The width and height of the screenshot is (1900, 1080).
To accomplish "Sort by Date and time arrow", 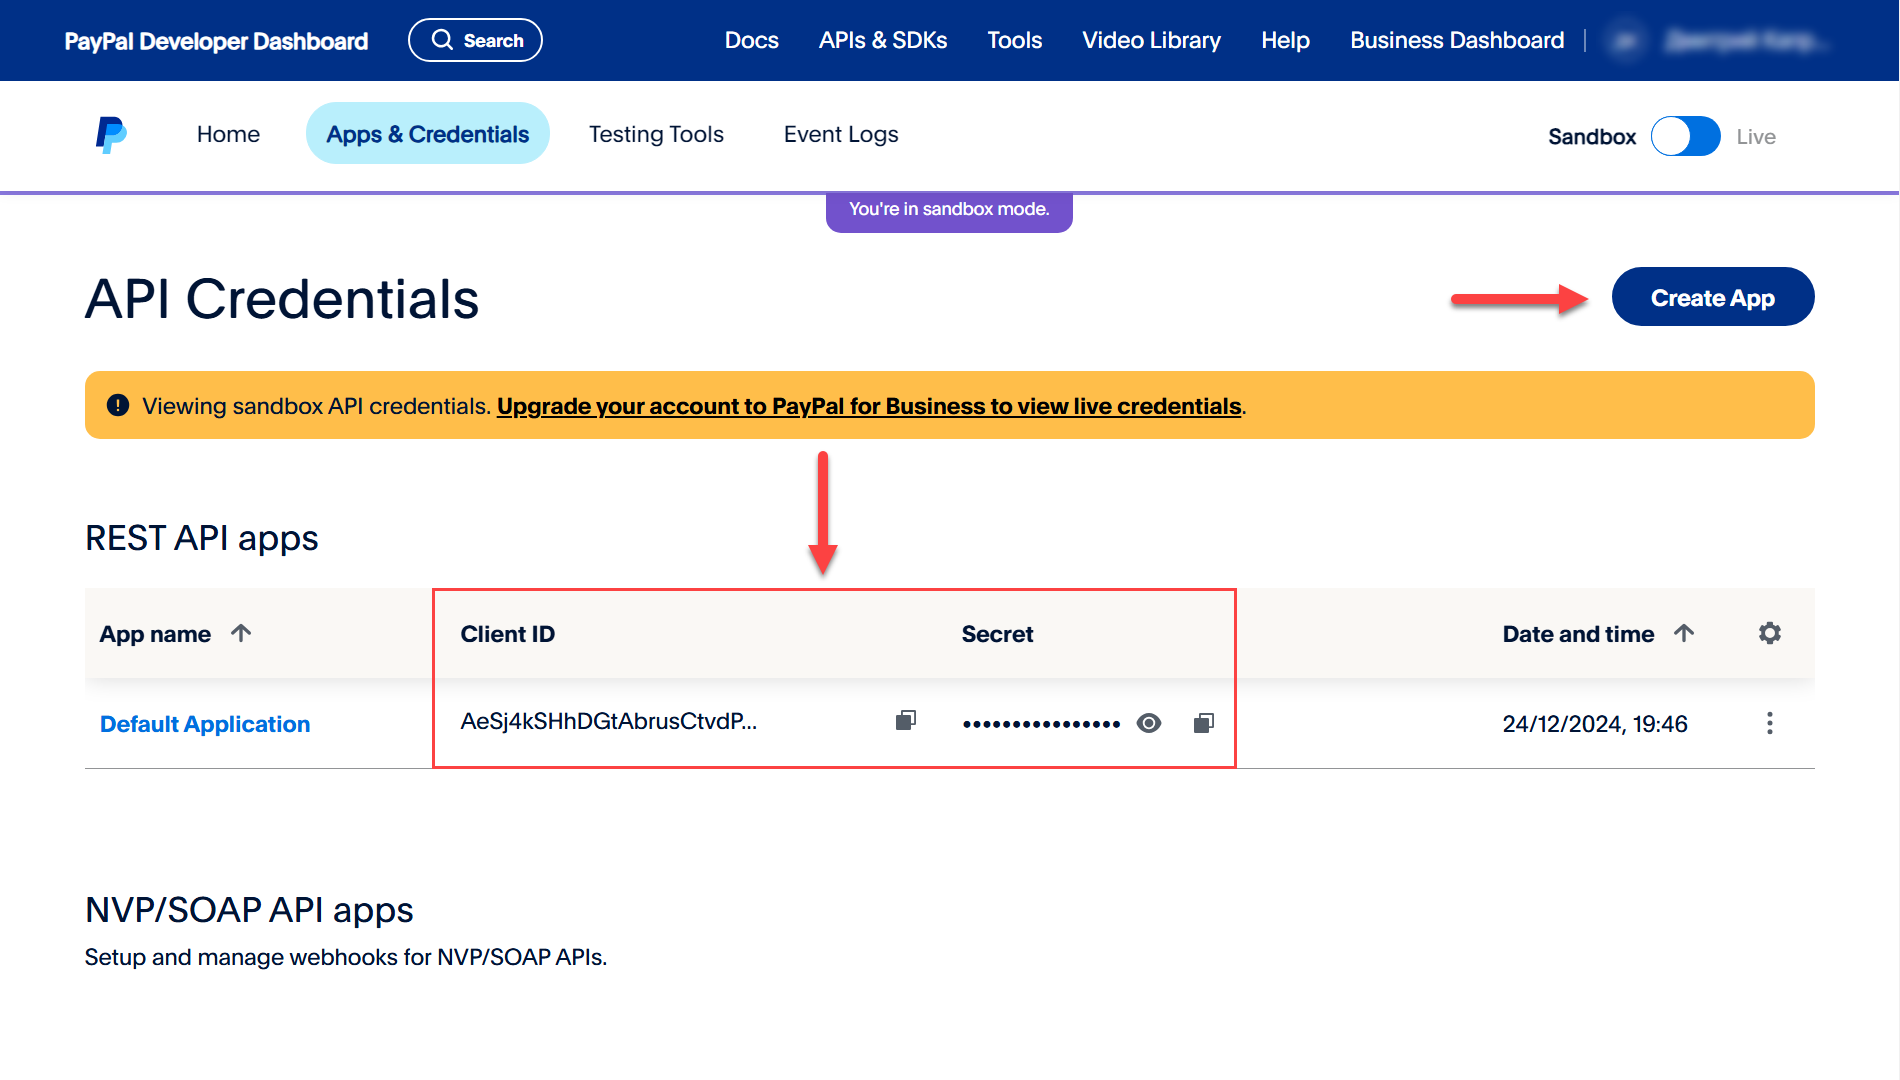I will click(x=1684, y=633).
